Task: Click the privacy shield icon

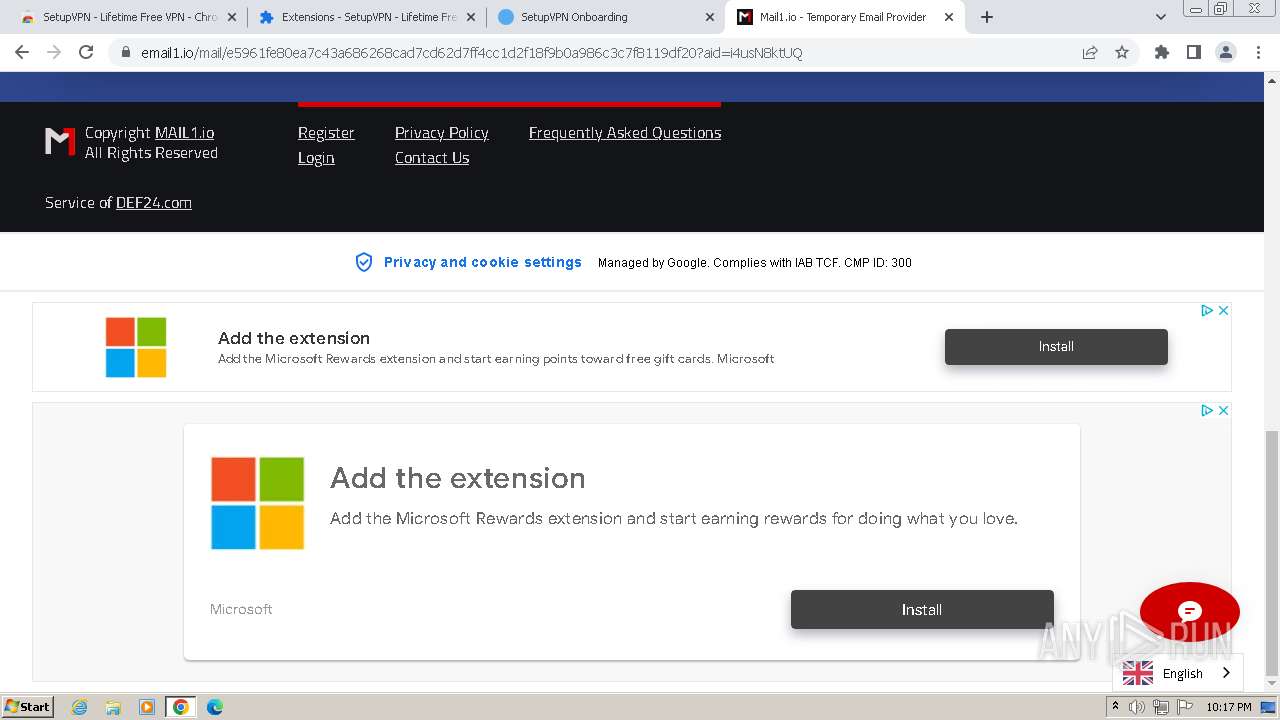Action: pyautogui.click(x=364, y=262)
